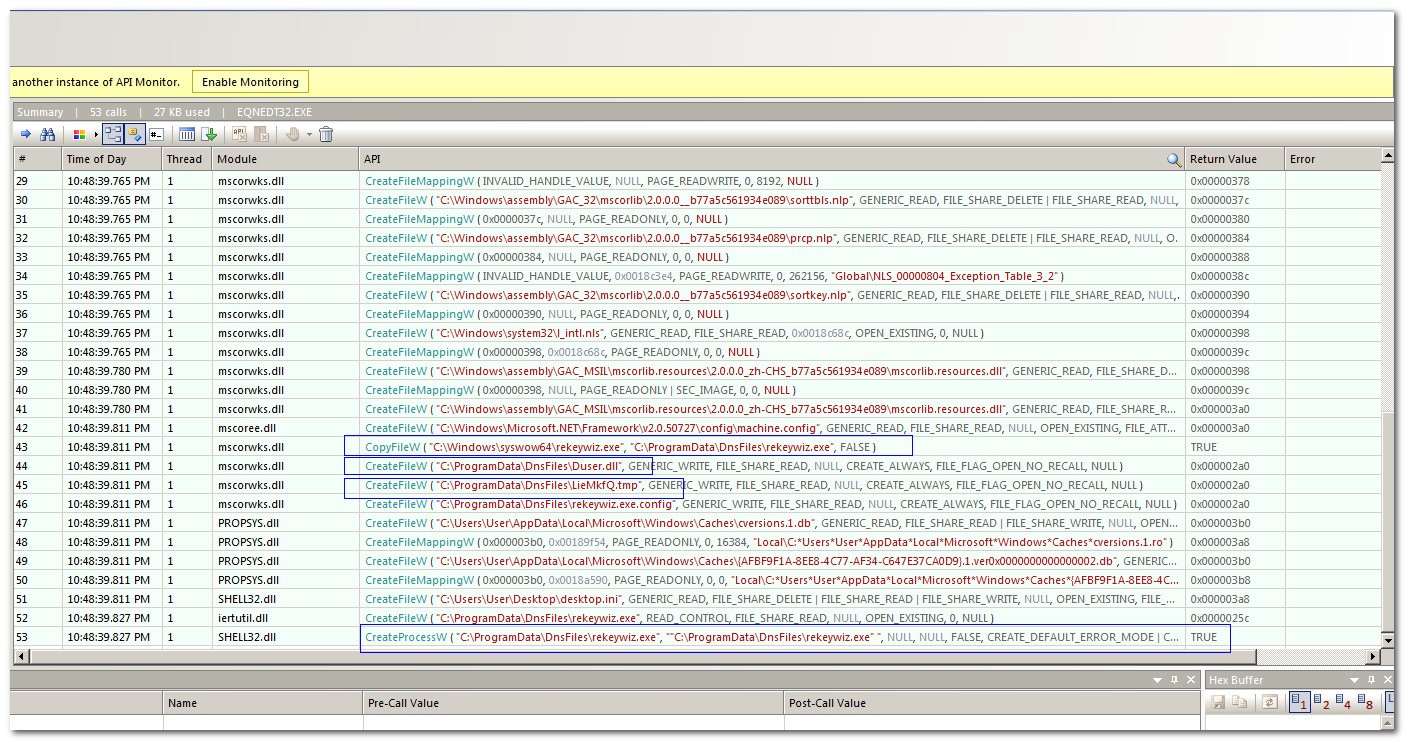The height and width of the screenshot is (741, 1405).
Task: Click the trash can clear icon
Action: 326,134
